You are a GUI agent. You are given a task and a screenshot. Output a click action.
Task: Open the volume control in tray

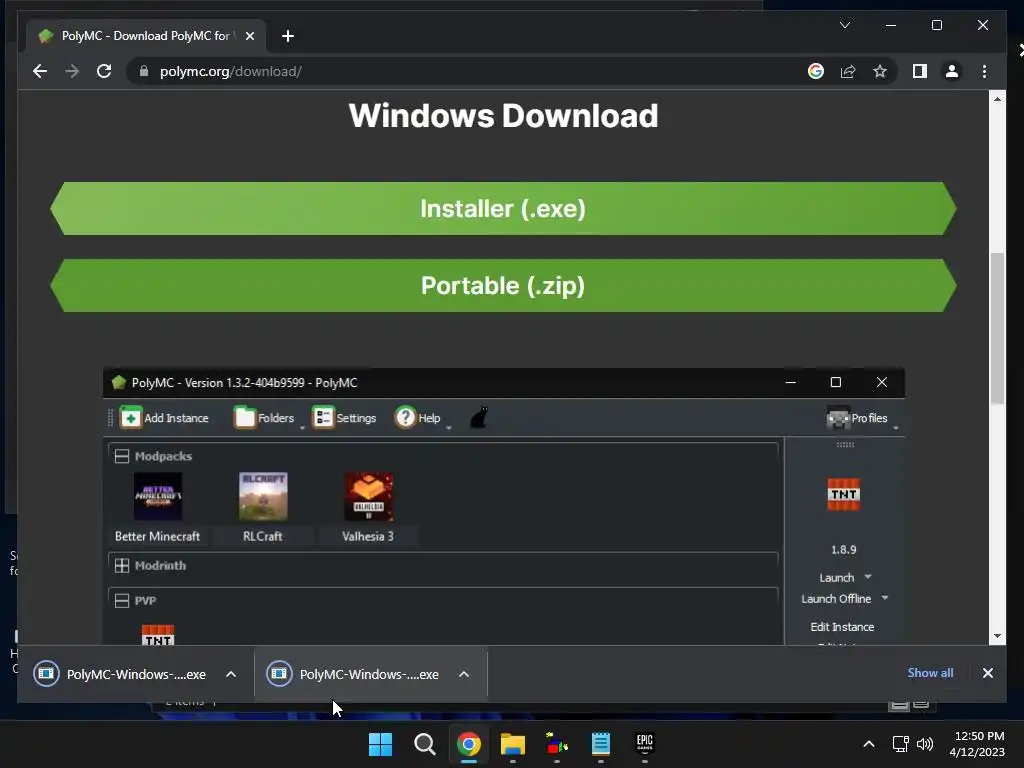point(925,744)
